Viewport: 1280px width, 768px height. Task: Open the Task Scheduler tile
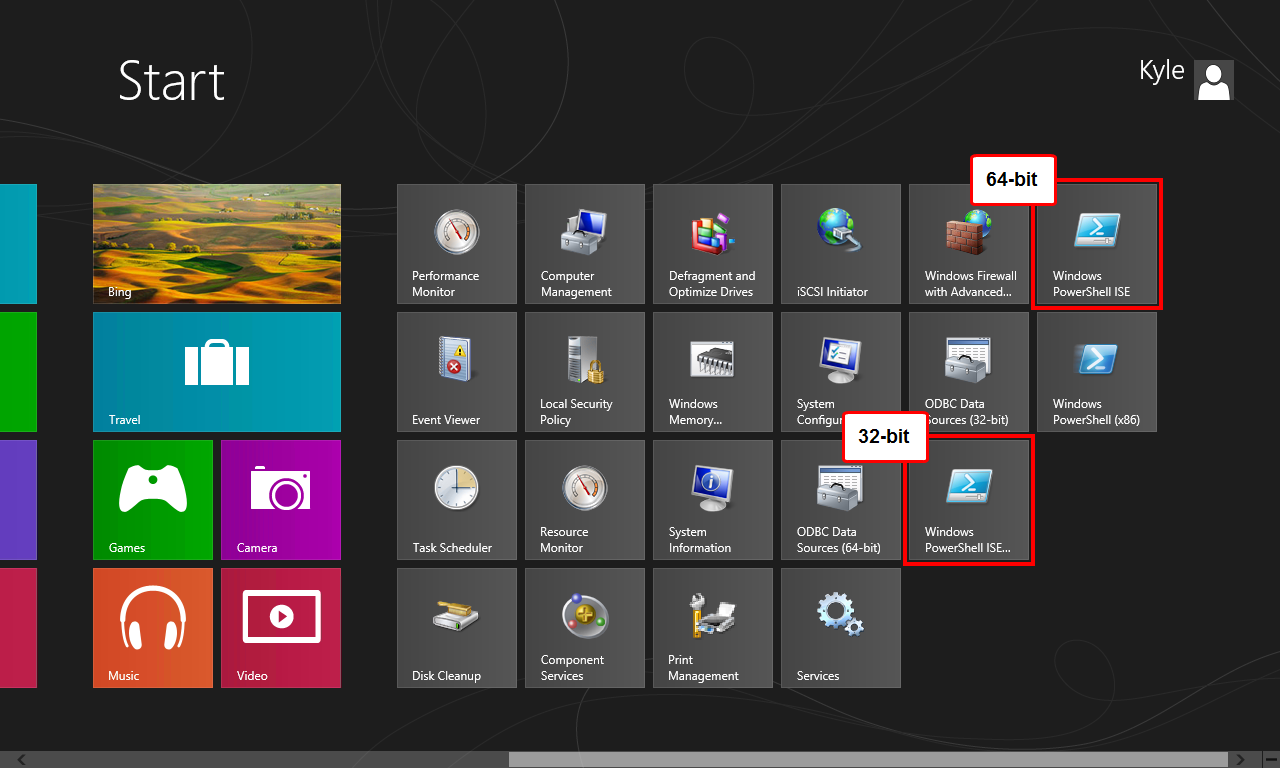pyautogui.click(x=457, y=500)
